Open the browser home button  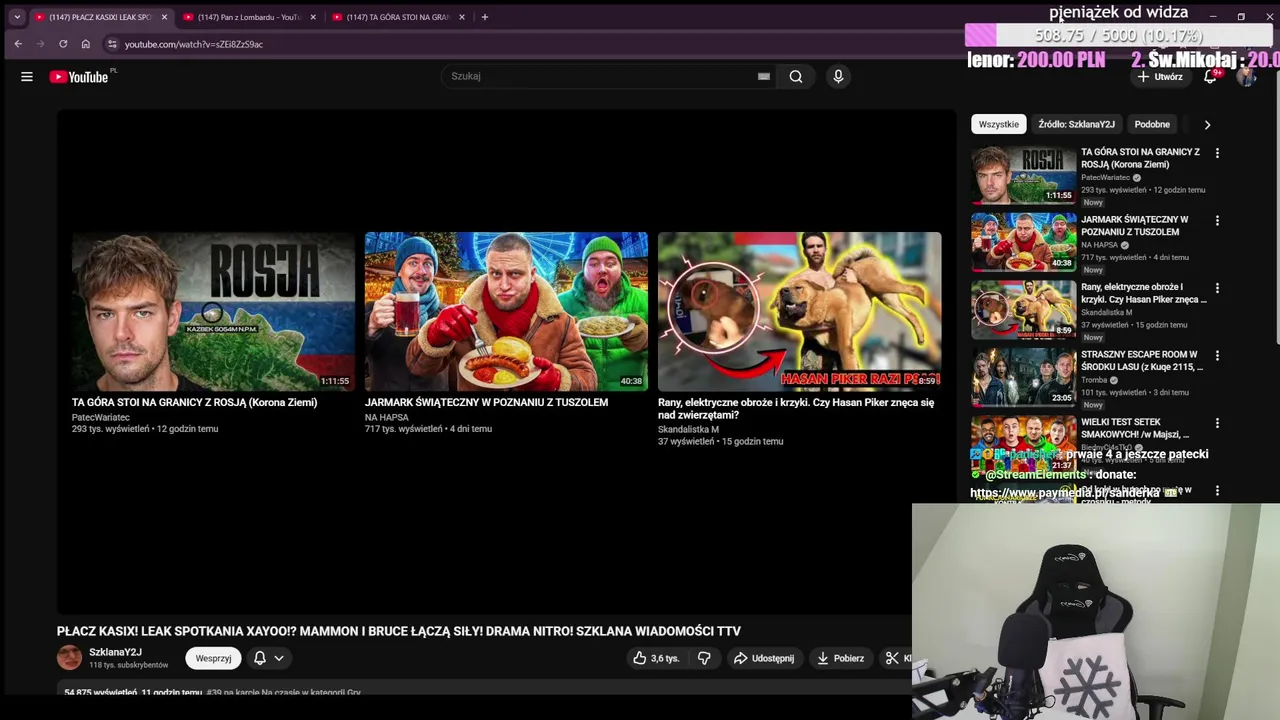(x=86, y=44)
